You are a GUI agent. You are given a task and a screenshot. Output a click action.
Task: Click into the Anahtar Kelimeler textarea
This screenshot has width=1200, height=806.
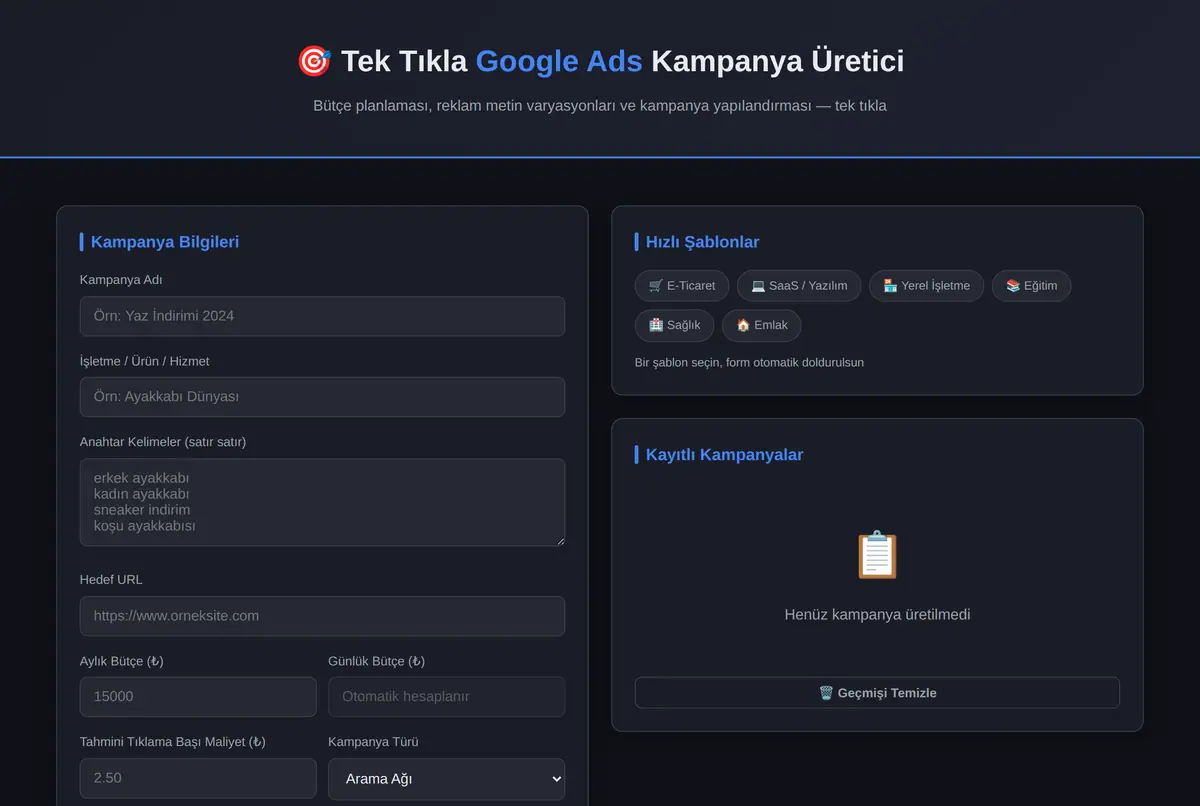tap(322, 502)
